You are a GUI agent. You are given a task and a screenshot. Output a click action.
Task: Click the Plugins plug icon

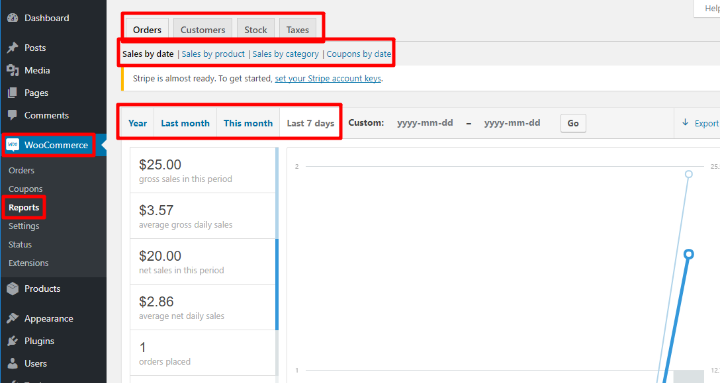(12, 341)
